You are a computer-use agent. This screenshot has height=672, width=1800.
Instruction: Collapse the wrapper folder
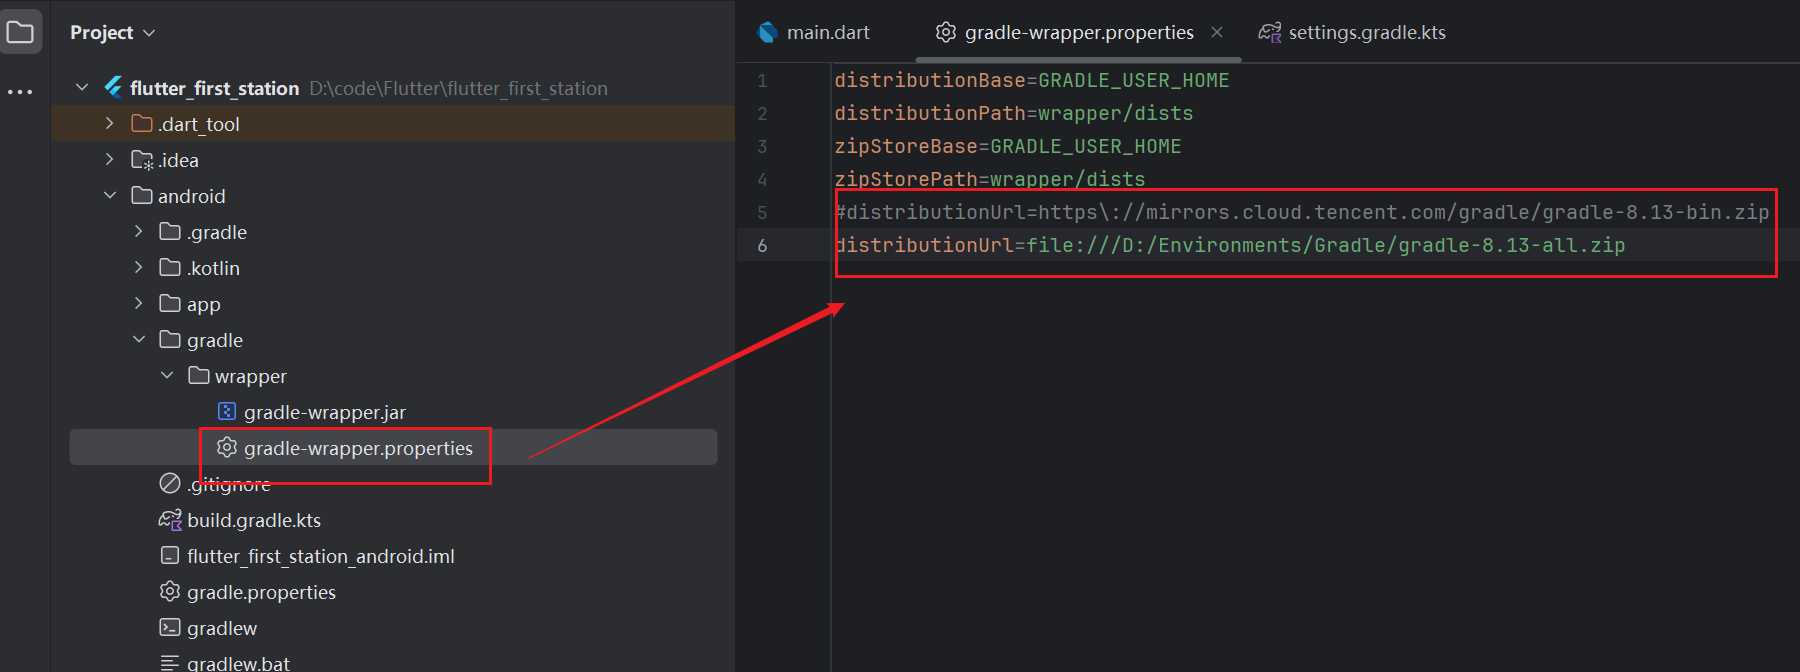click(x=167, y=375)
